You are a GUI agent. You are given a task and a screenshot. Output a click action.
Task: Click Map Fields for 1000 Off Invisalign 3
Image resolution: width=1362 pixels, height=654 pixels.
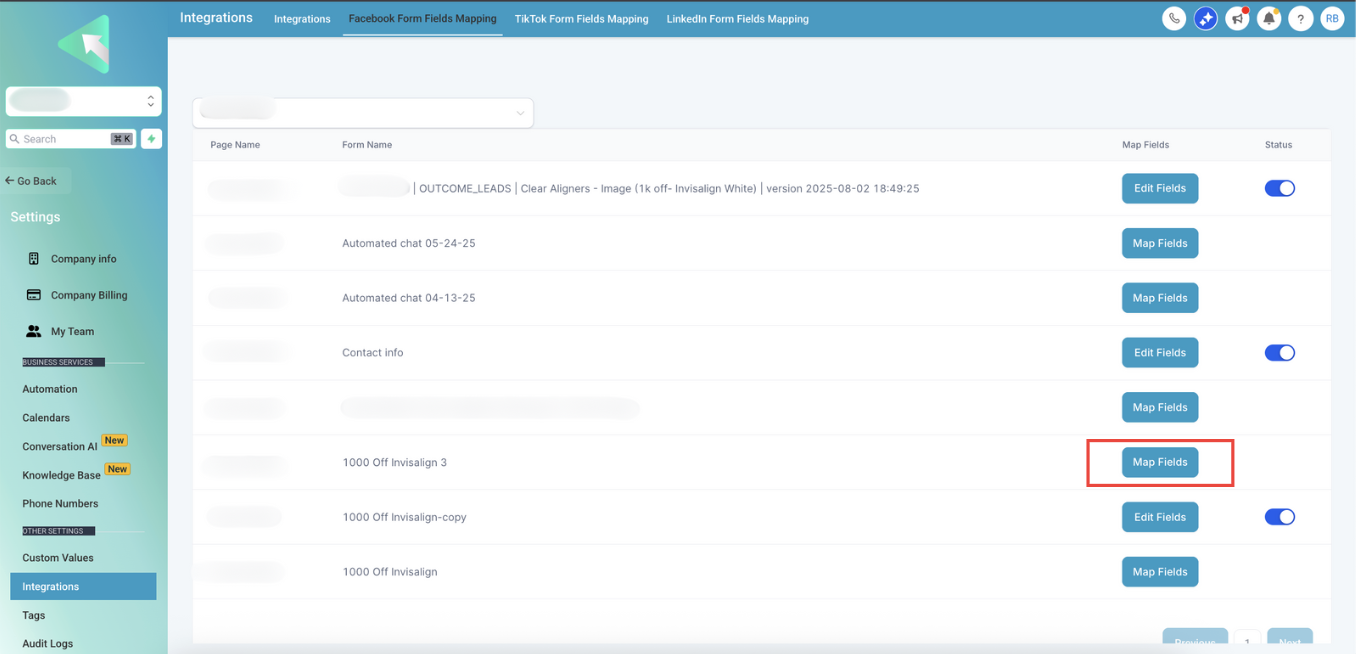pyautogui.click(x=1160, y=462)
